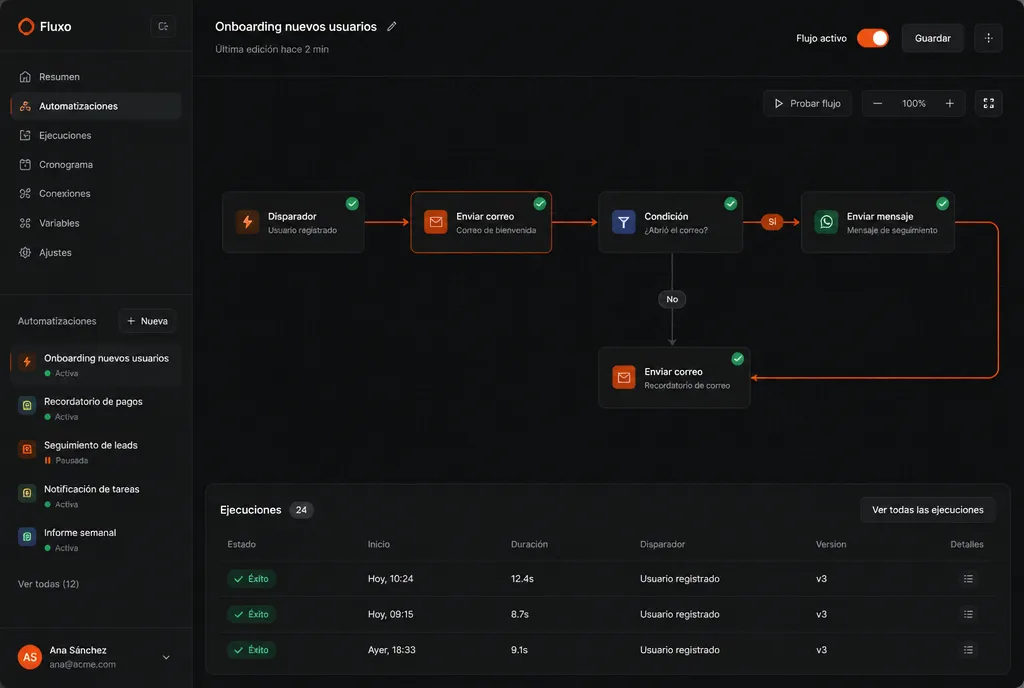1024x688 pixels.
Task: Click the Correo de bienvenida envelope icon
Action: [436, 222]
